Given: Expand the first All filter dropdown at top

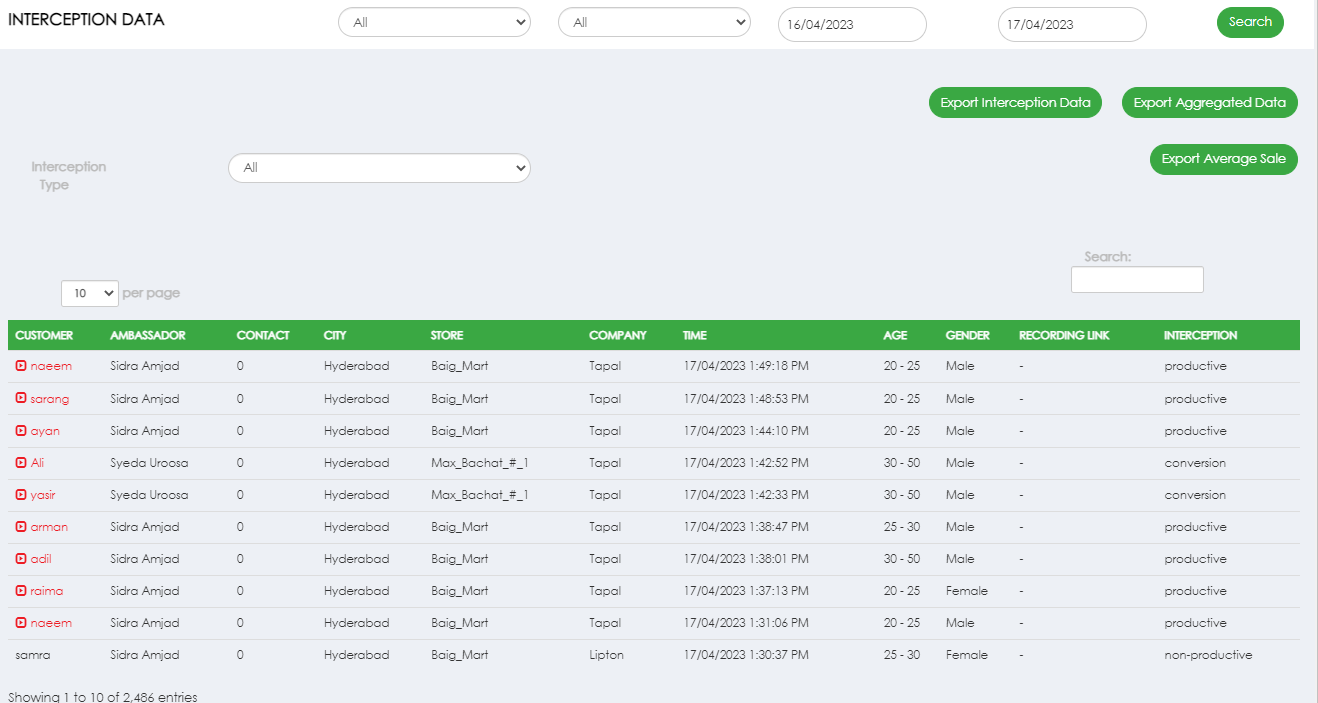Looking at the screenshot, I should click(x=434, y=22).
